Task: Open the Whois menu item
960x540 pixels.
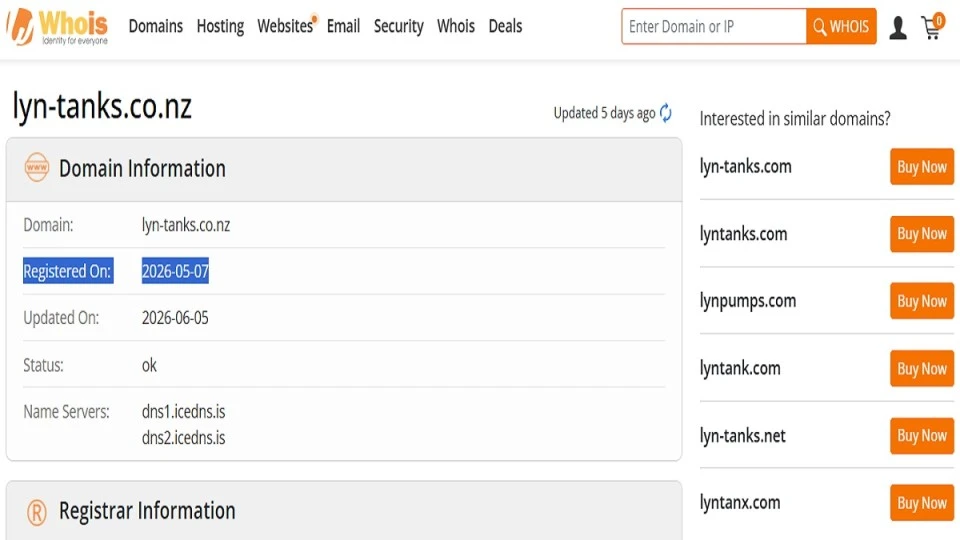Action: [456, 26]
